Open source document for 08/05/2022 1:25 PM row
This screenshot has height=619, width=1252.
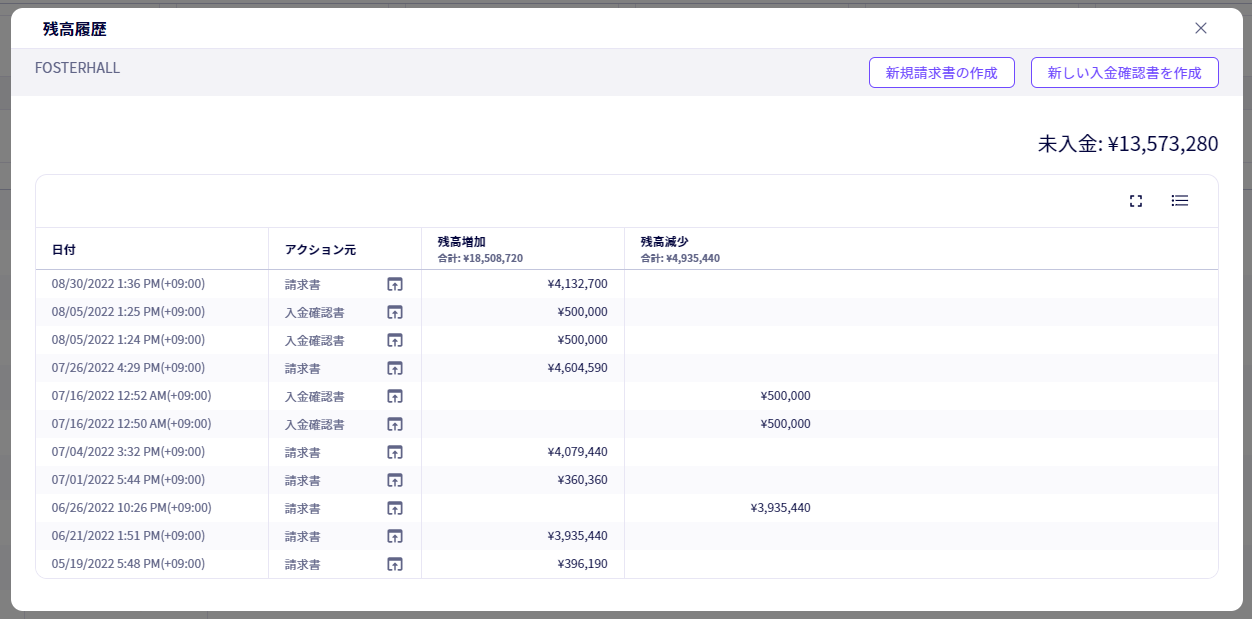(395, 312)
